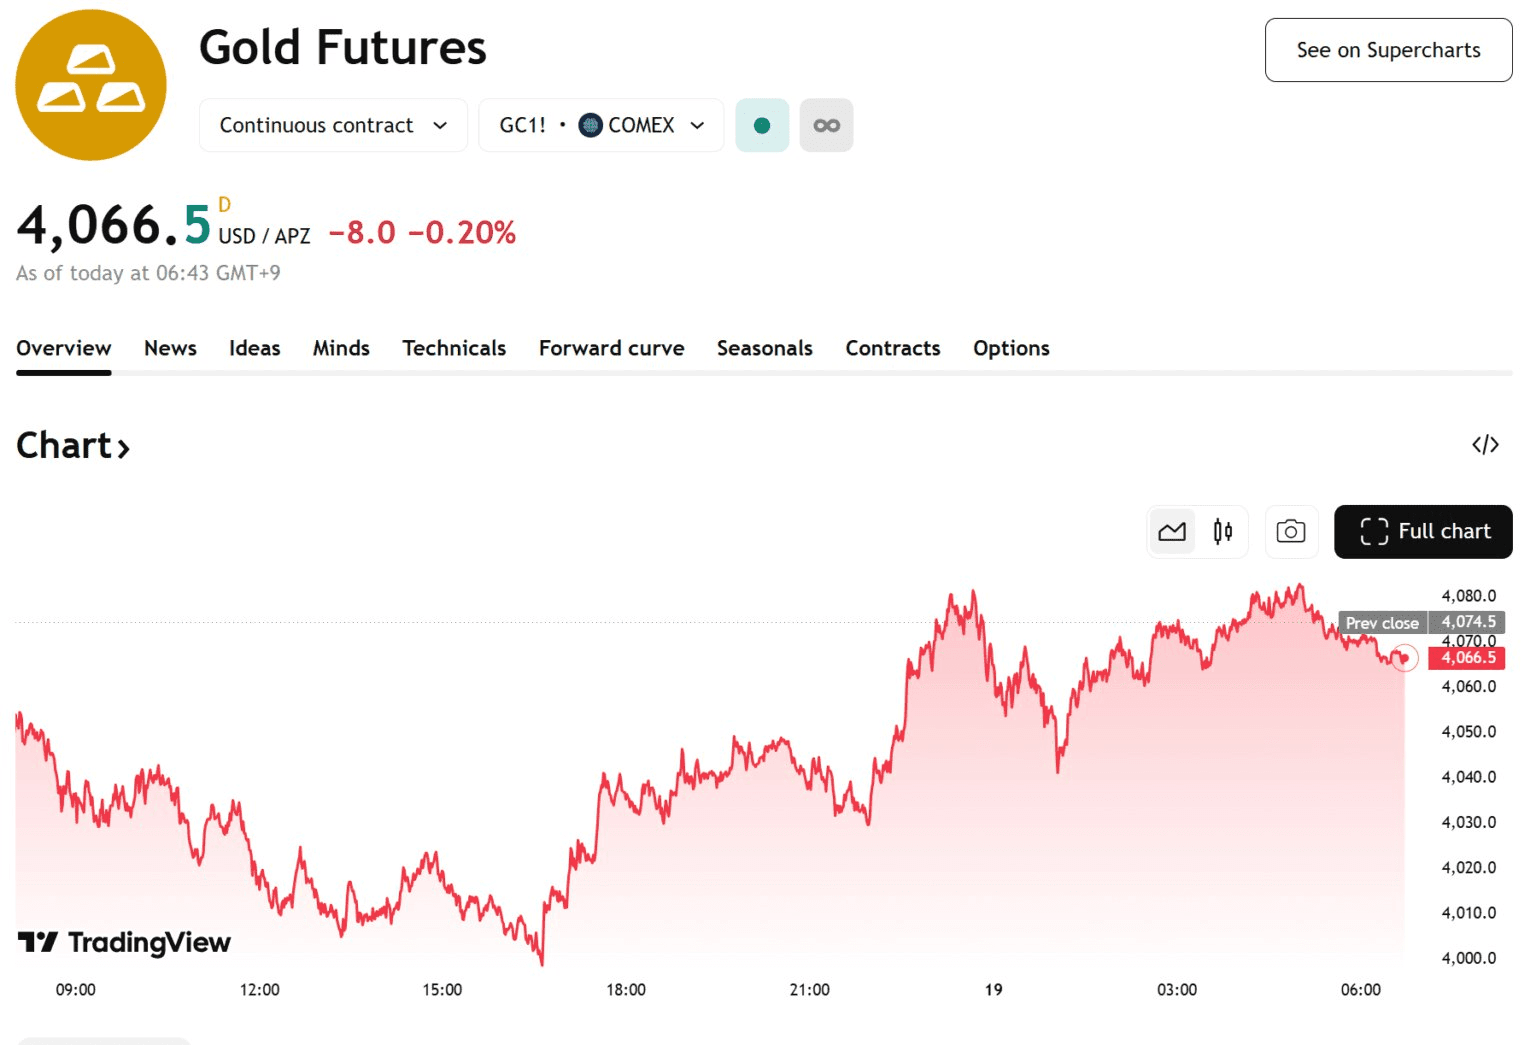
Task: Click the Prev close price label
Action: [x=1382, y=623]
